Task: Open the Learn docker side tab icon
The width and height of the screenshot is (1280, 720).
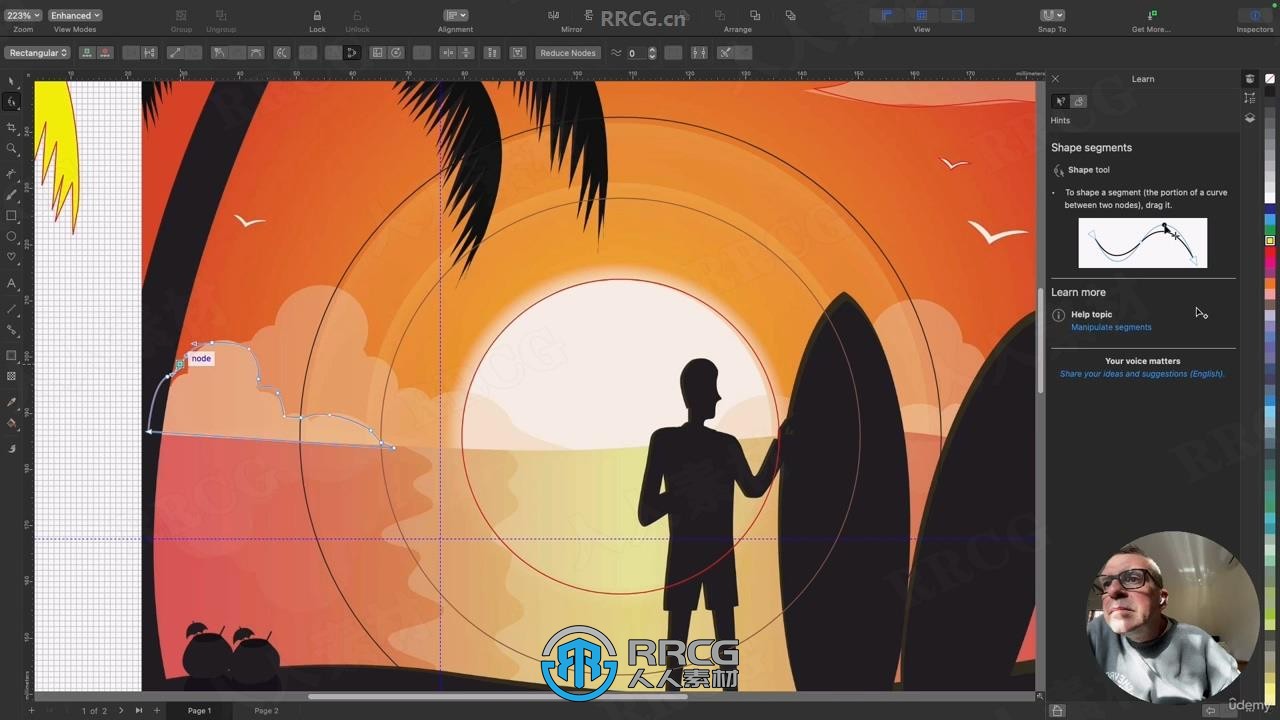Action: pyautogui.click(x=1250, y=79)
